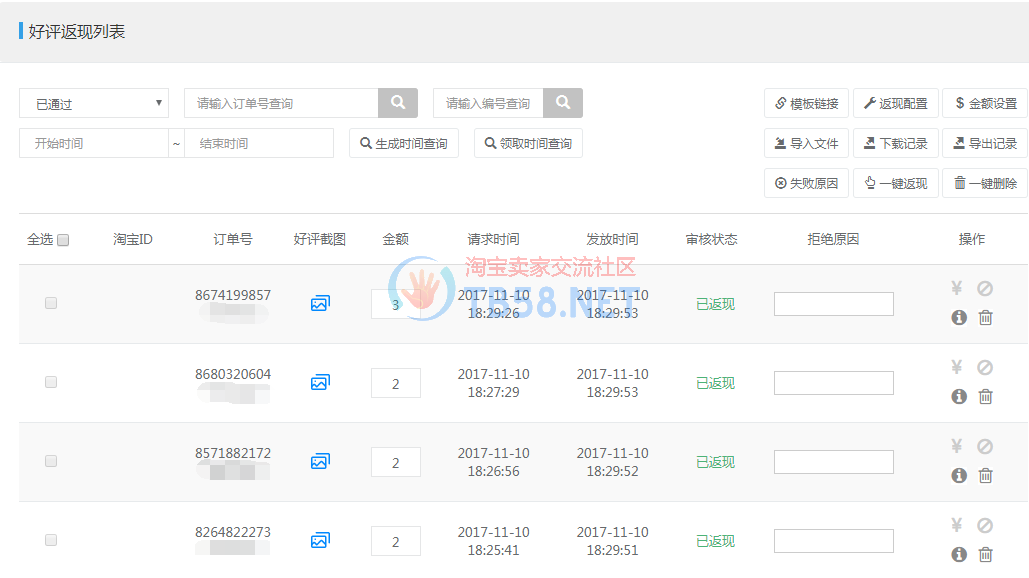Click the reject reason field in first row

click(833, 304)
